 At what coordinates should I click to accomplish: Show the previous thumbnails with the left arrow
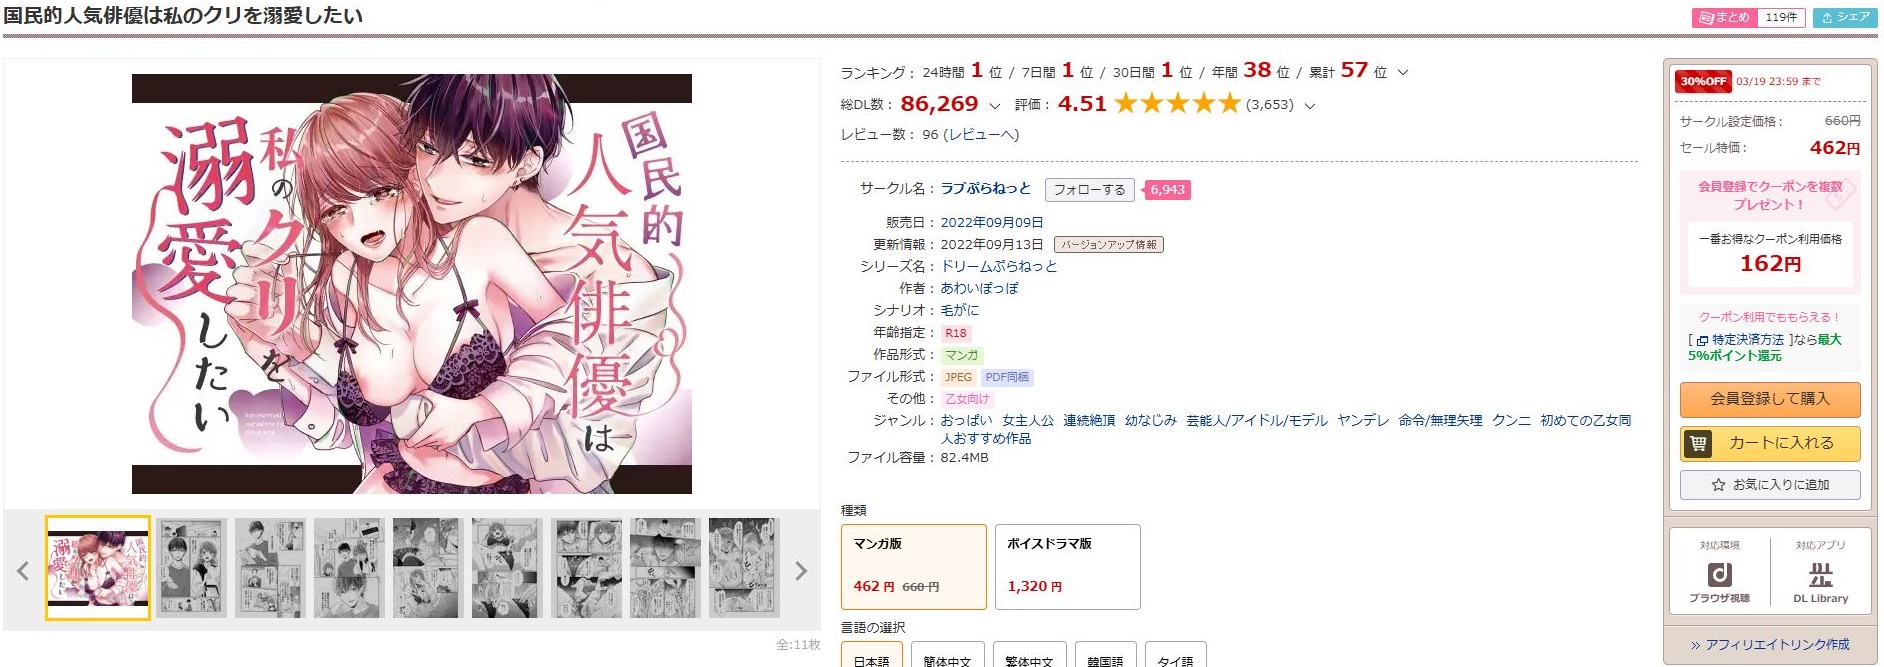[x=23, y=571]
